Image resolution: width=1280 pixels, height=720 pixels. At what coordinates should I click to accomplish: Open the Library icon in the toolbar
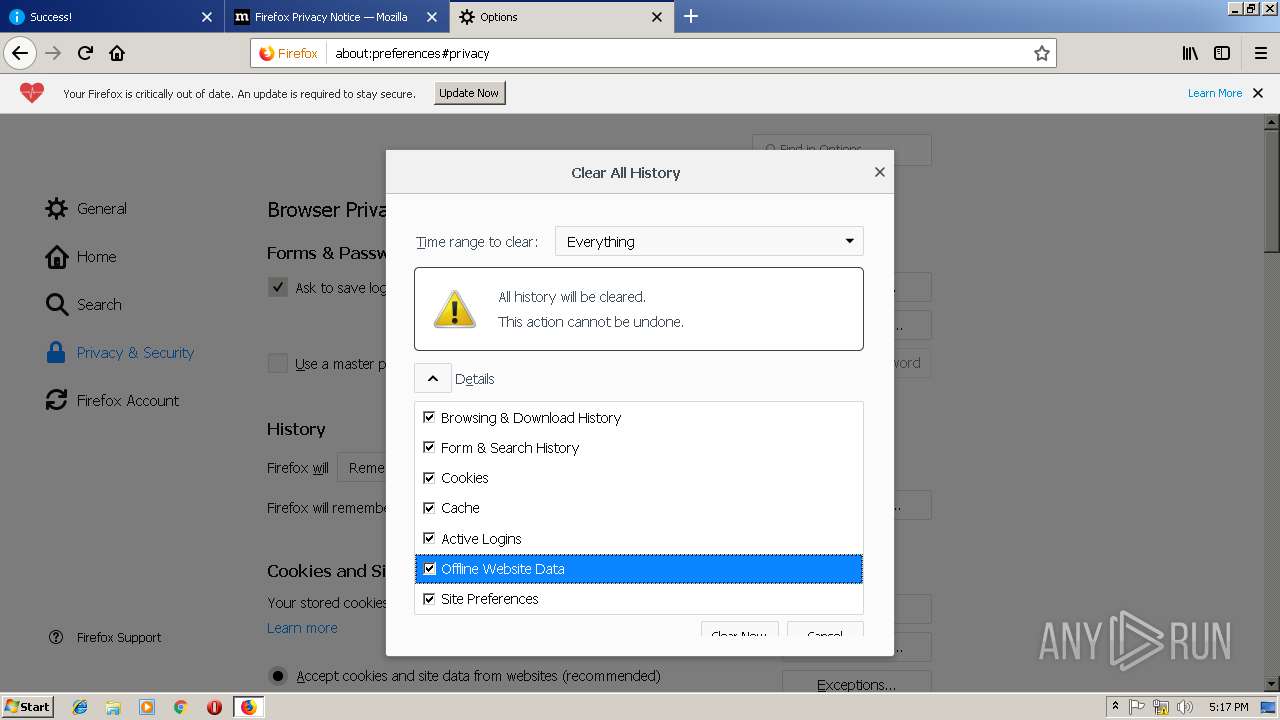pos(1190,53)
